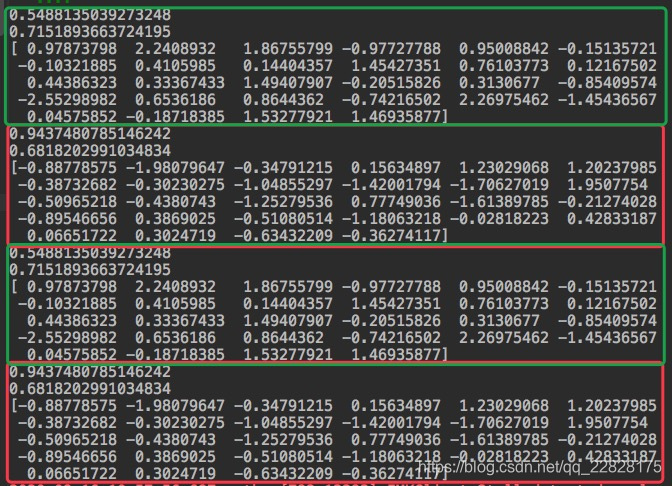Click value 1.49407907 in the third printed array

point(288,321)
